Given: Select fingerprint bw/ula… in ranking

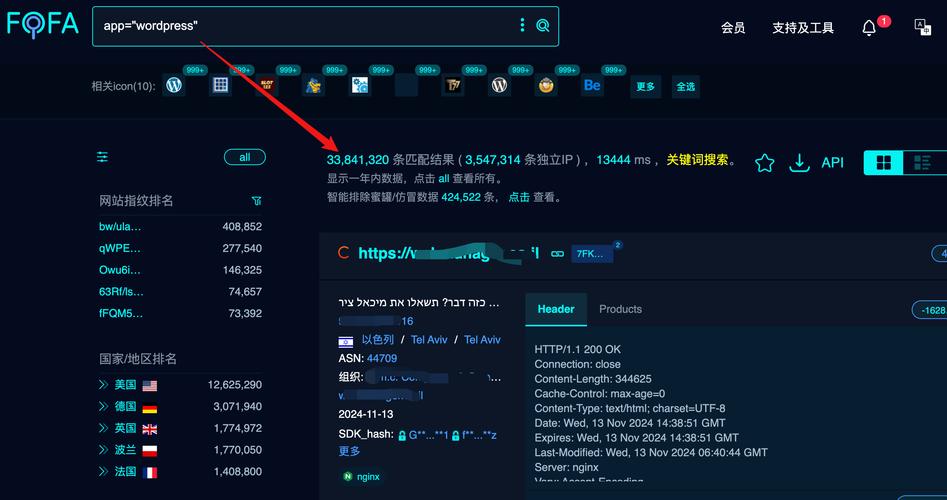Looking at the screenshot, I should click(120, 226).
